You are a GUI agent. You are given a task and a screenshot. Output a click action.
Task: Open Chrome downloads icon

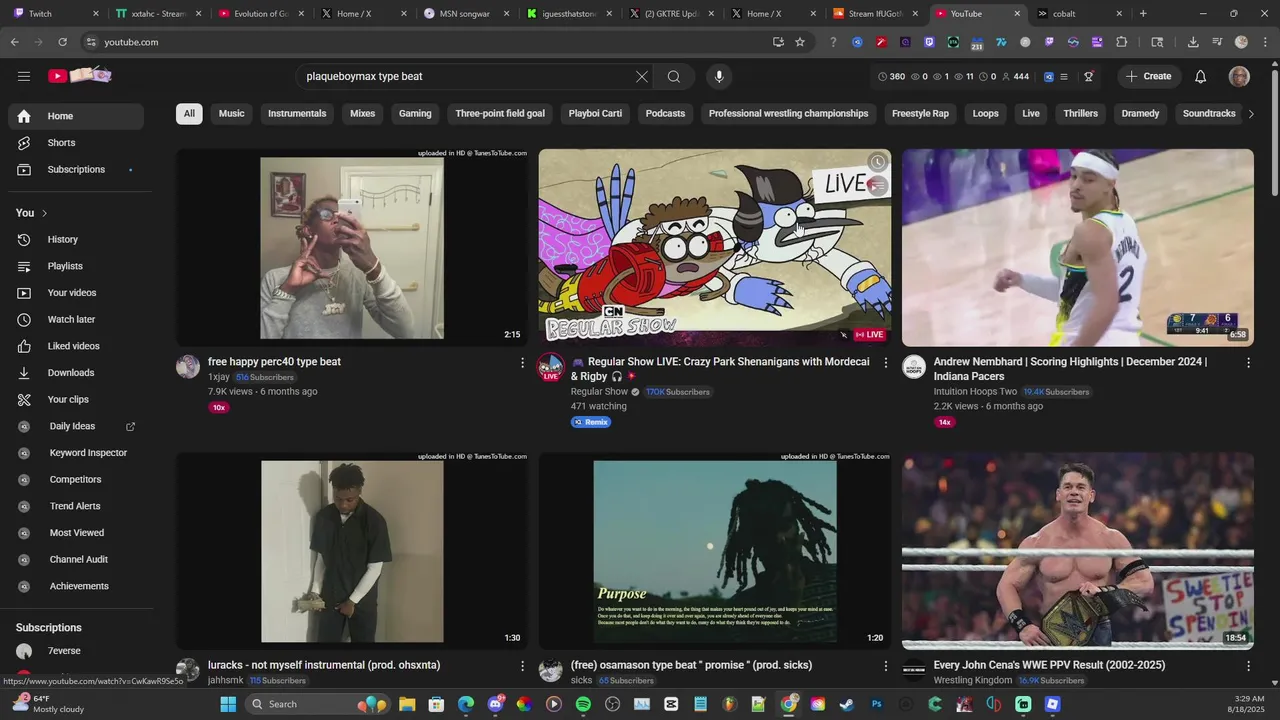coord(1193,42)
